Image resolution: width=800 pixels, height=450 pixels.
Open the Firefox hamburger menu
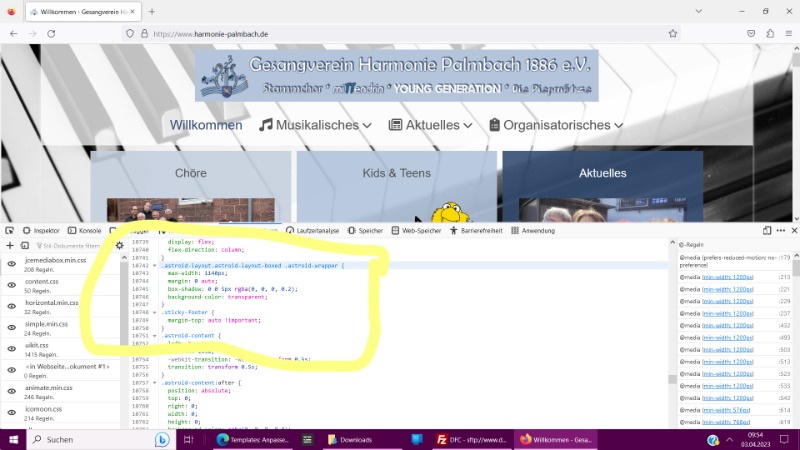(x=789, y=34)
